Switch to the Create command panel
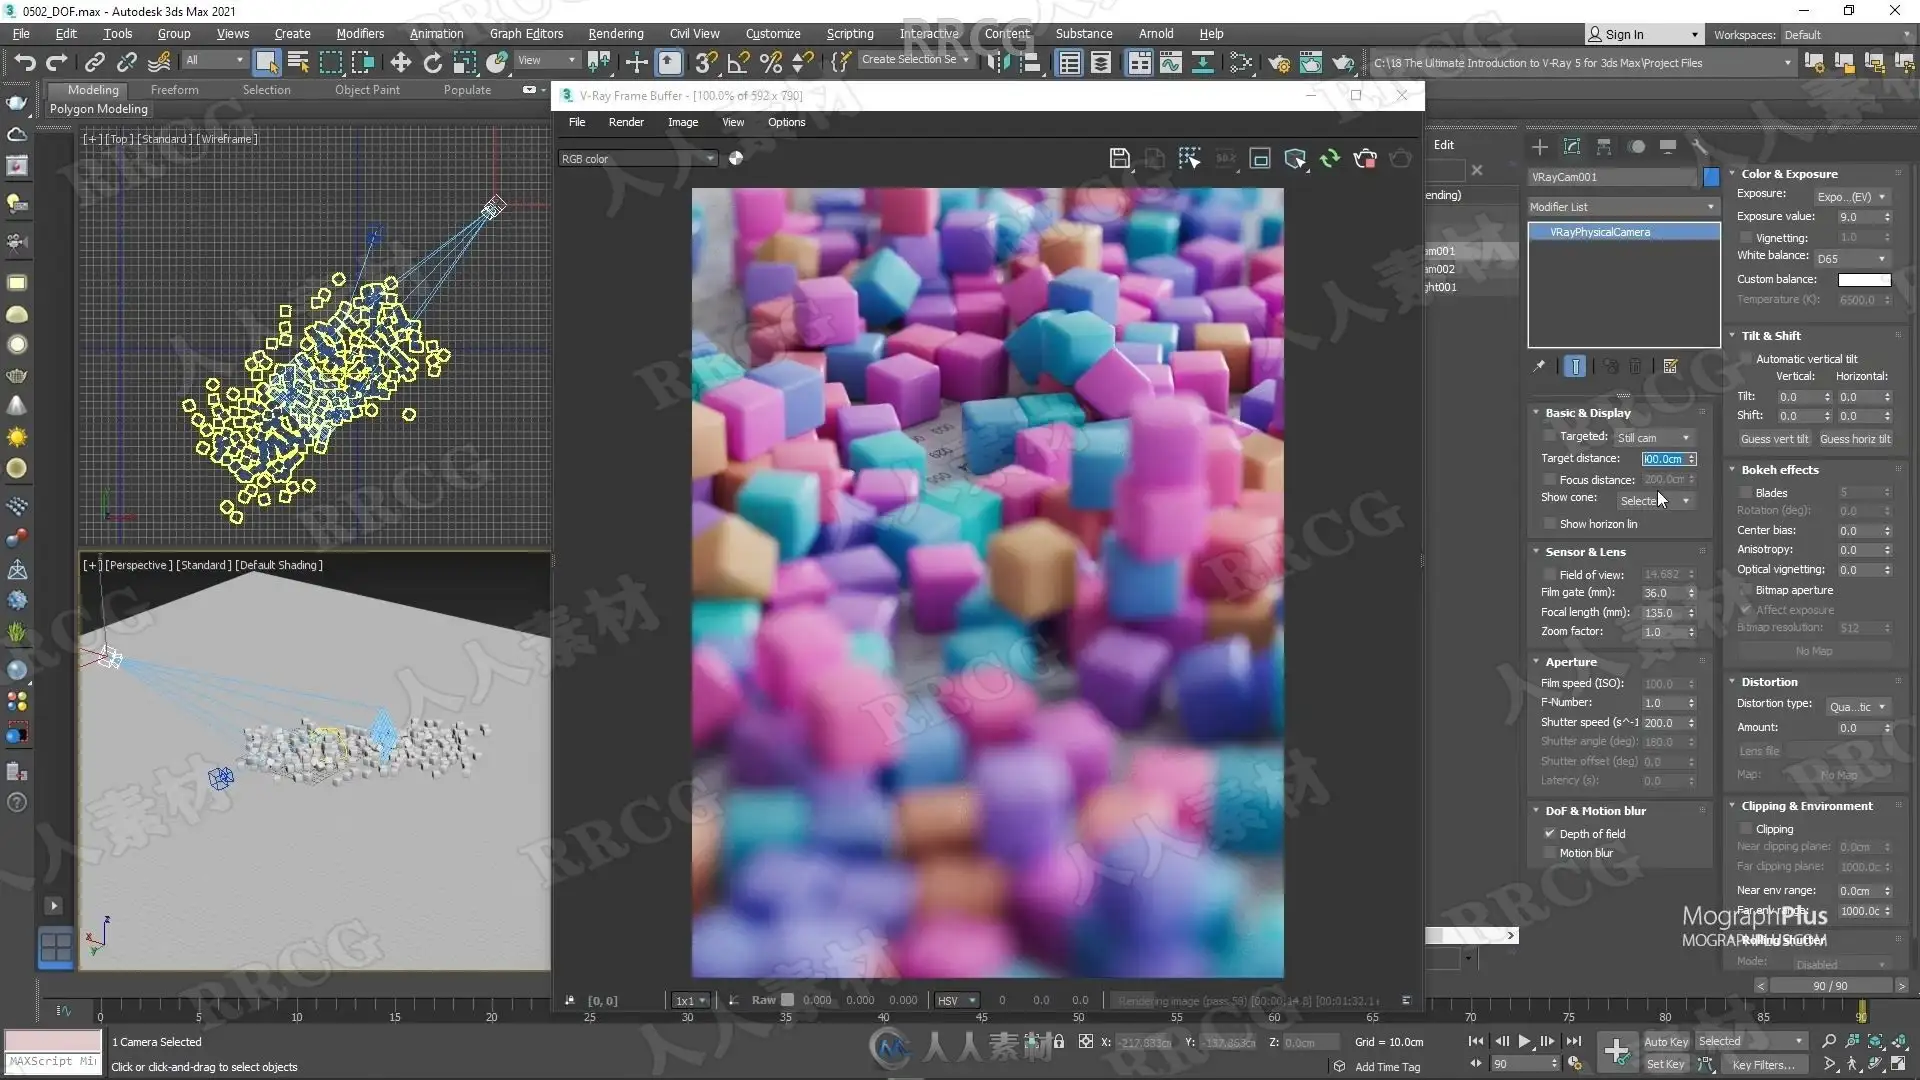The image size is (1920, 1080). 1540,146
